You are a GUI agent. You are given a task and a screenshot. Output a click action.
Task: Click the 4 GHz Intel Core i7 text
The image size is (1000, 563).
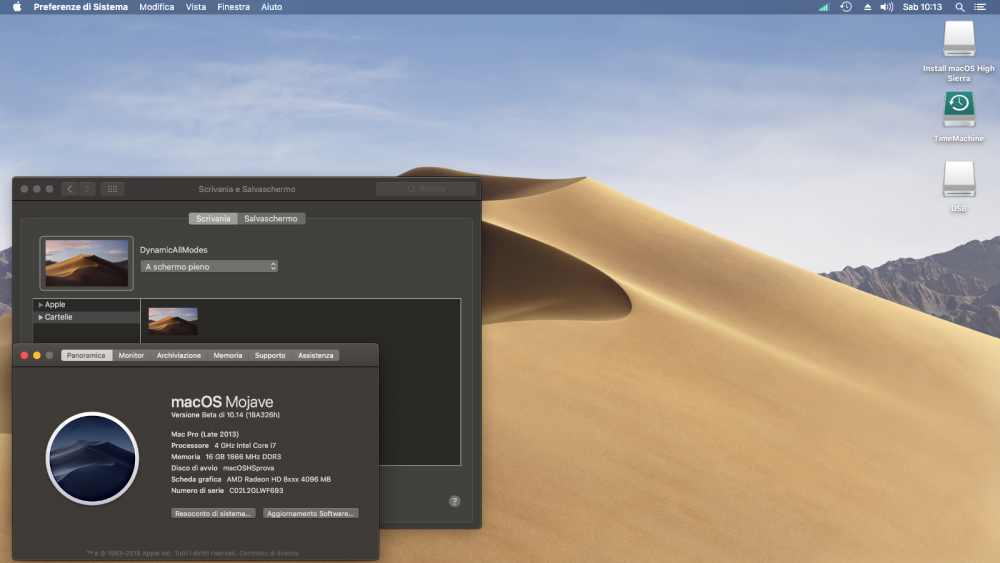tap(245, 446)
